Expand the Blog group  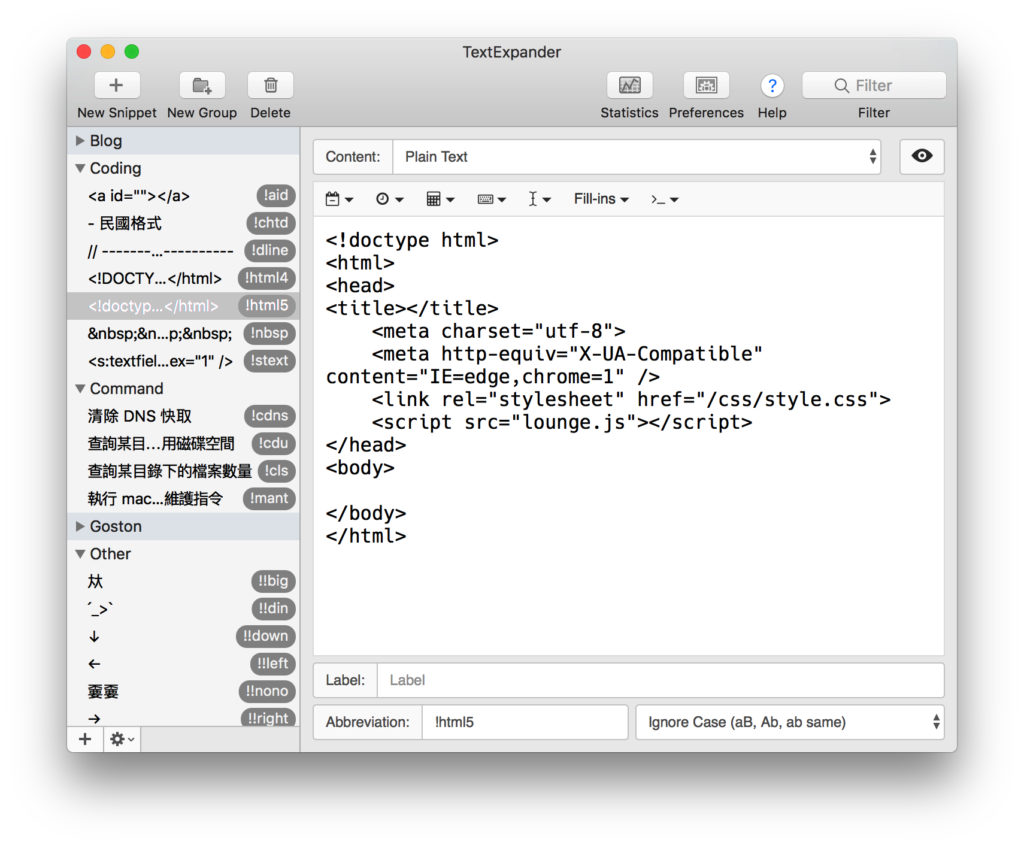81,141
